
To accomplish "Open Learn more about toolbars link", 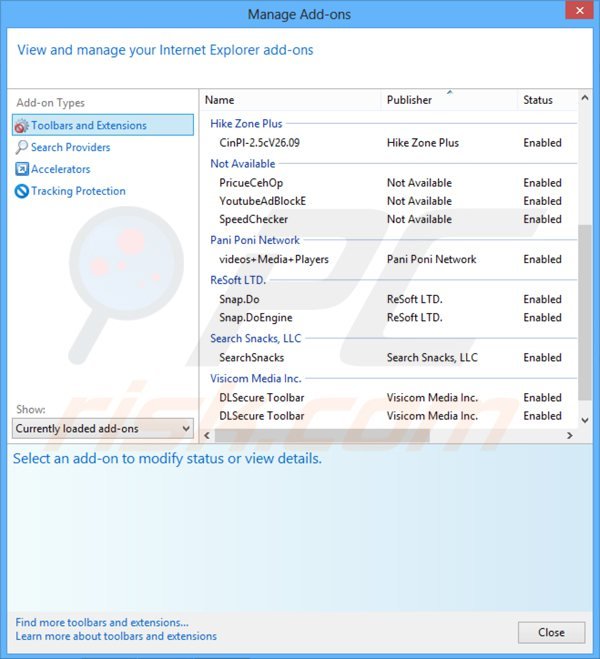I will (x=116, y=636).
